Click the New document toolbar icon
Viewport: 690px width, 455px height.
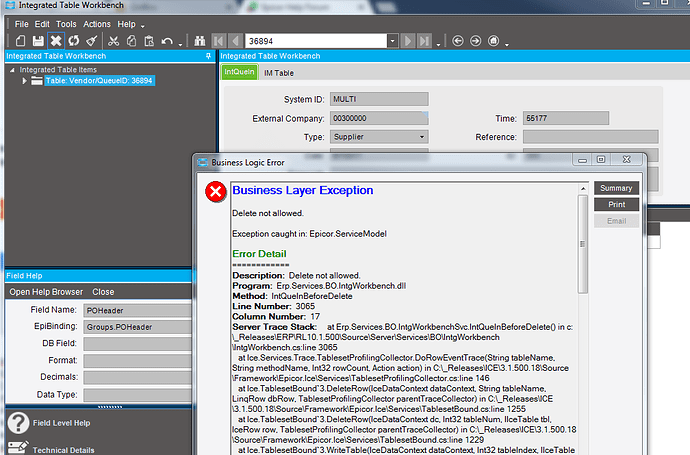tap(20, 41)
